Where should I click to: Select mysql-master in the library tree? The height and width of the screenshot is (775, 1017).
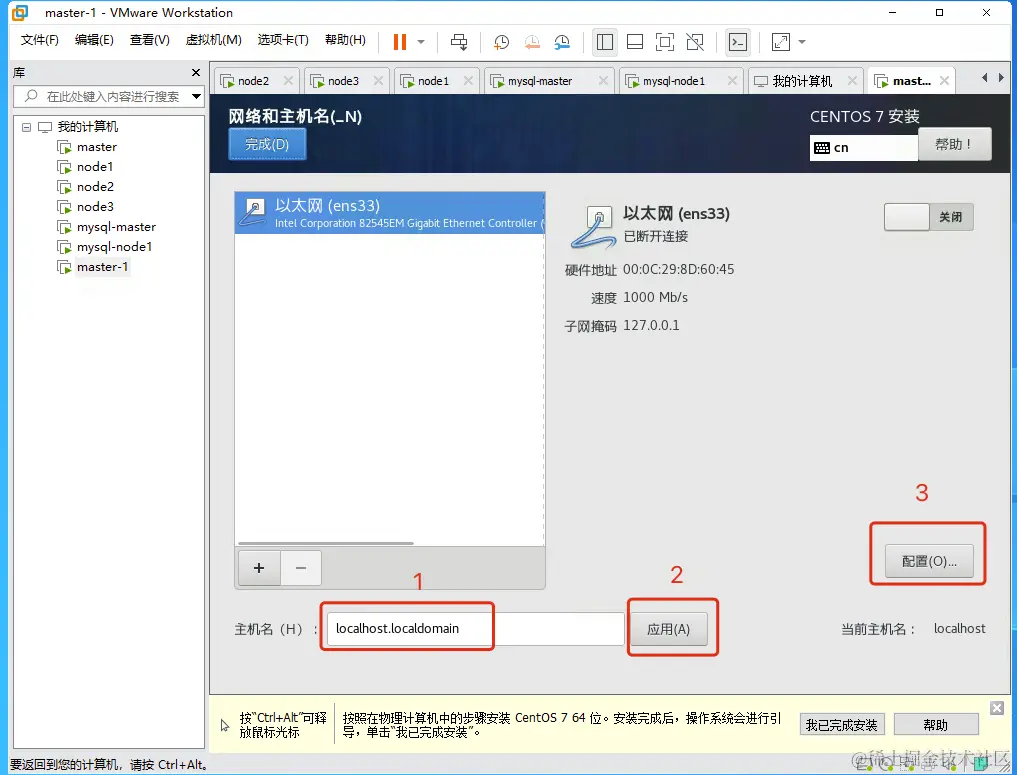click(116, 227)
